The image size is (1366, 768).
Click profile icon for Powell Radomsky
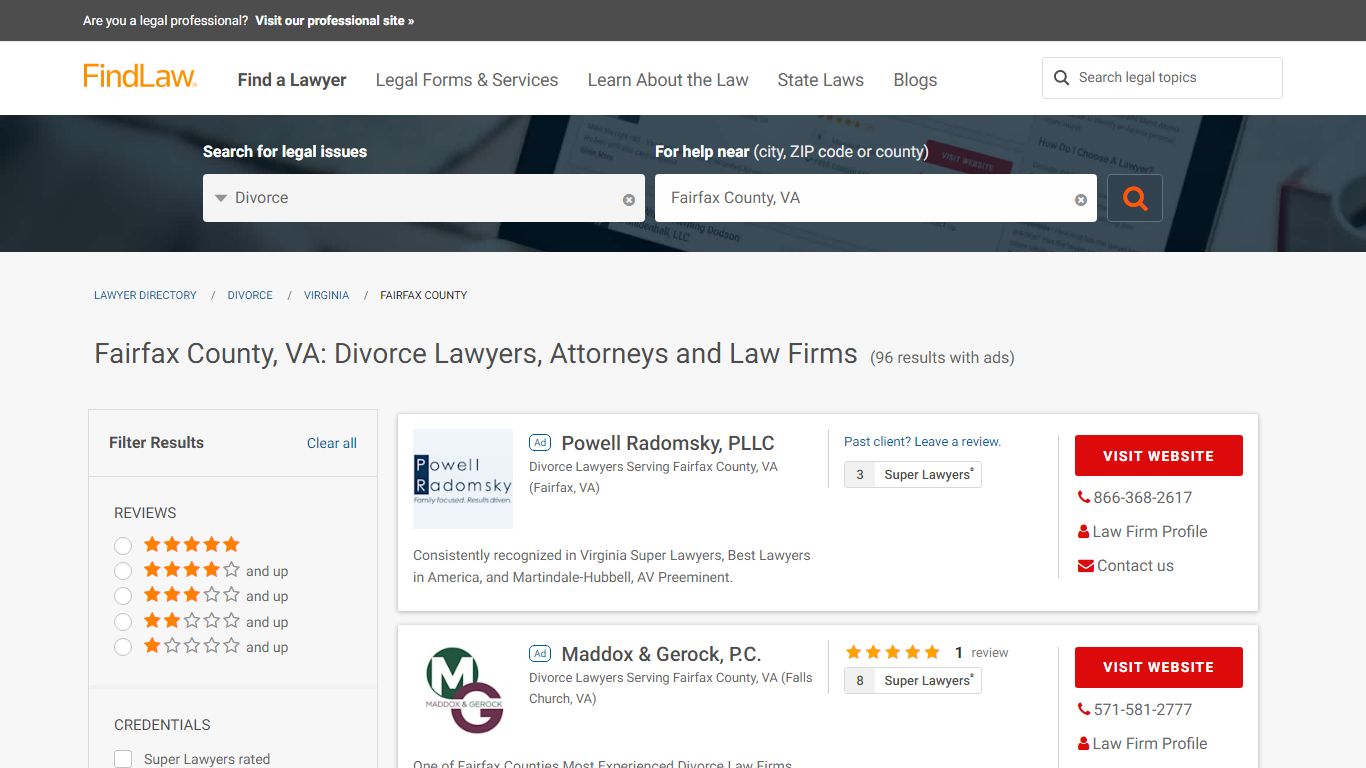1084,532
